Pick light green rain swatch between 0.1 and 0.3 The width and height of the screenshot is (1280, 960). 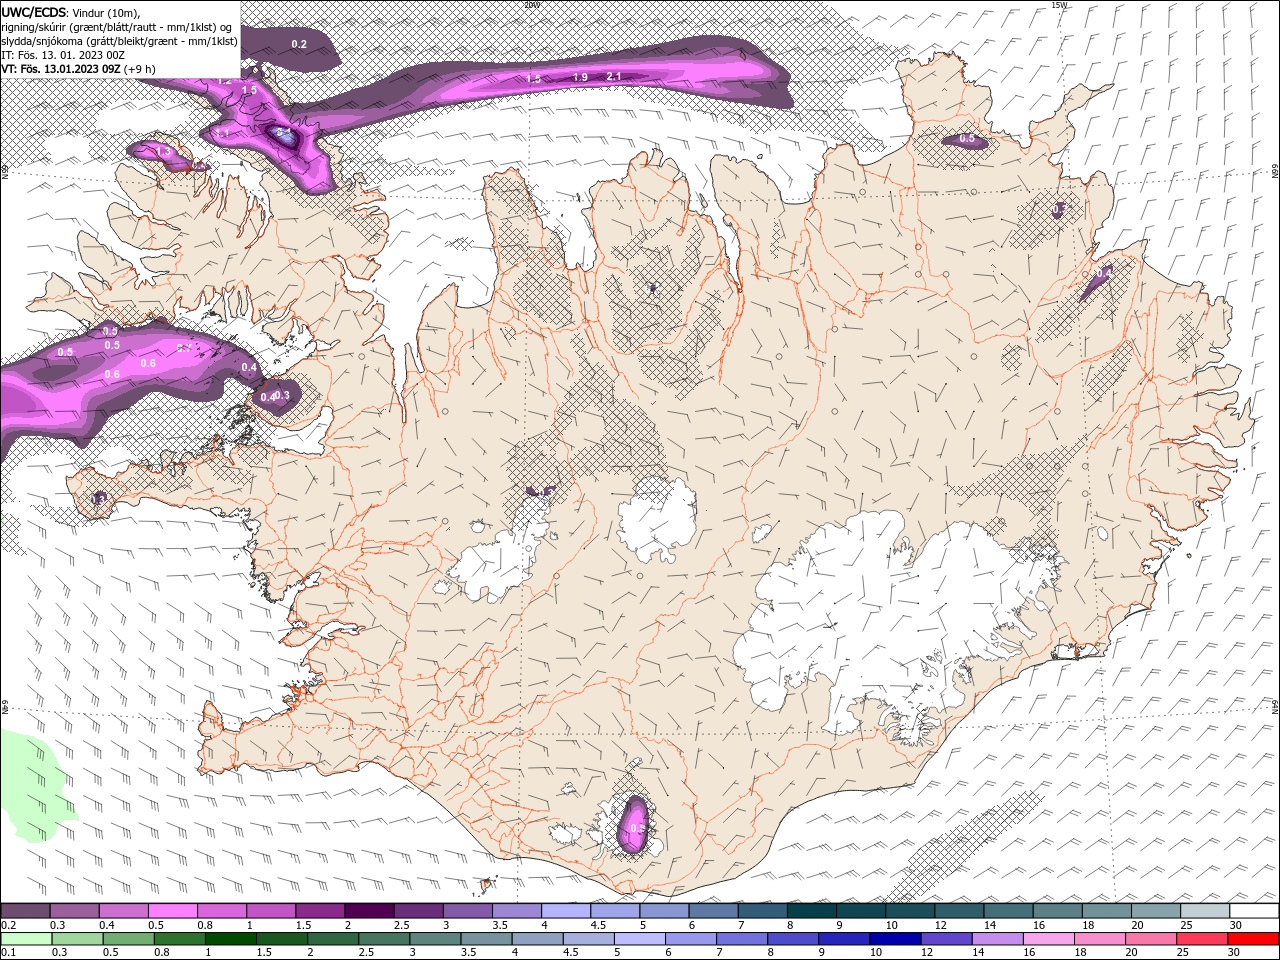[x=26, y=939]
